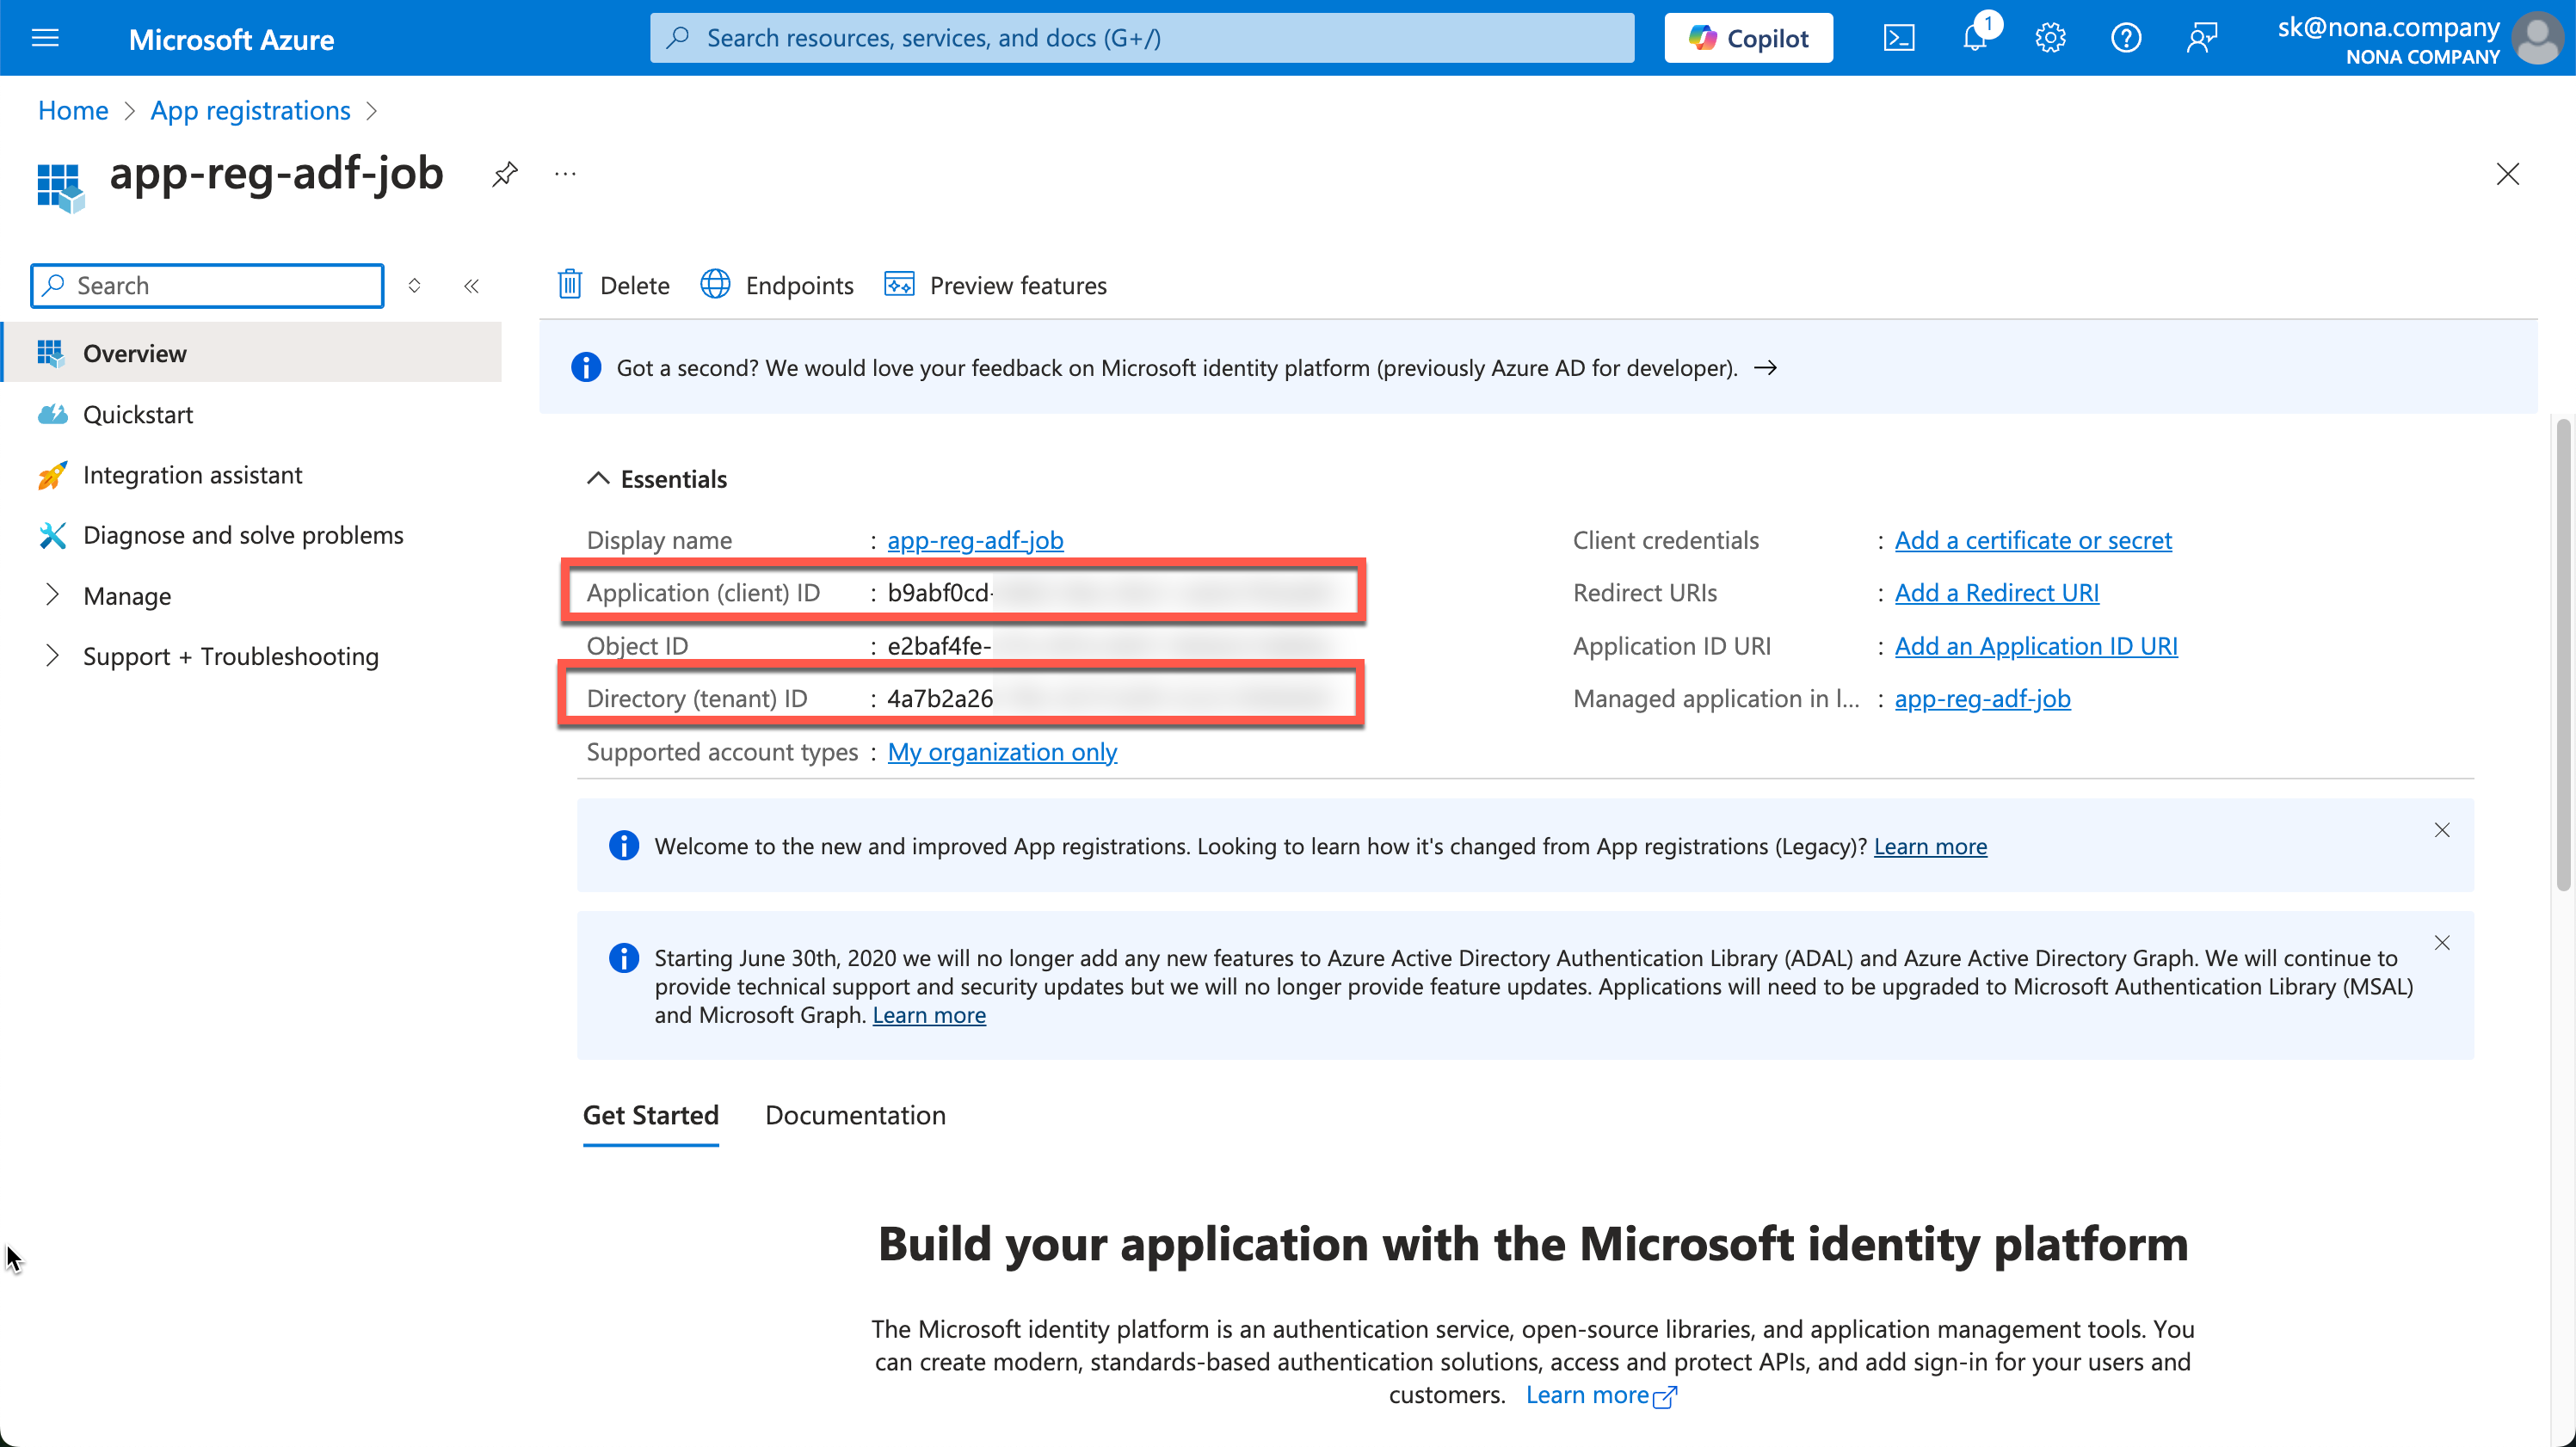
Task: Dismiss the ADAL deprecation notice
Action: coord(2441,943)
